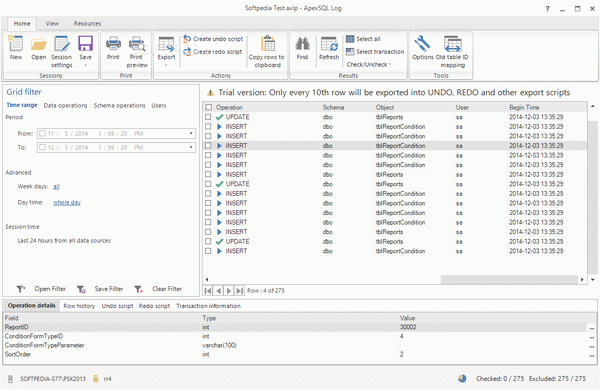Switch to the Undo script tab

[117, 306]
